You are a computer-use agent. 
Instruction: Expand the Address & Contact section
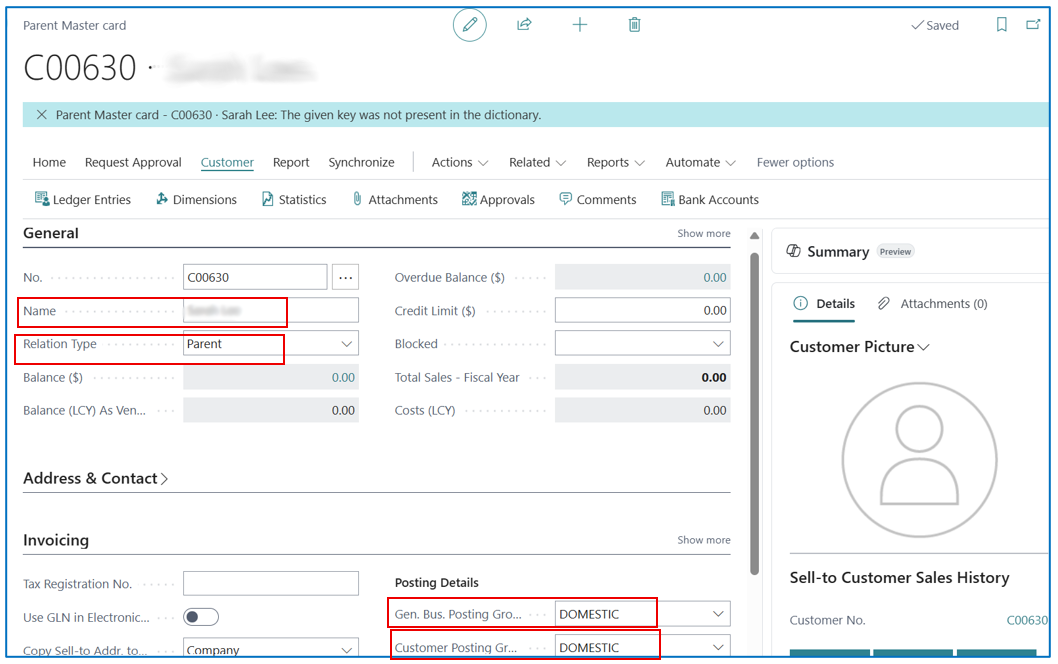coord(95,478)
